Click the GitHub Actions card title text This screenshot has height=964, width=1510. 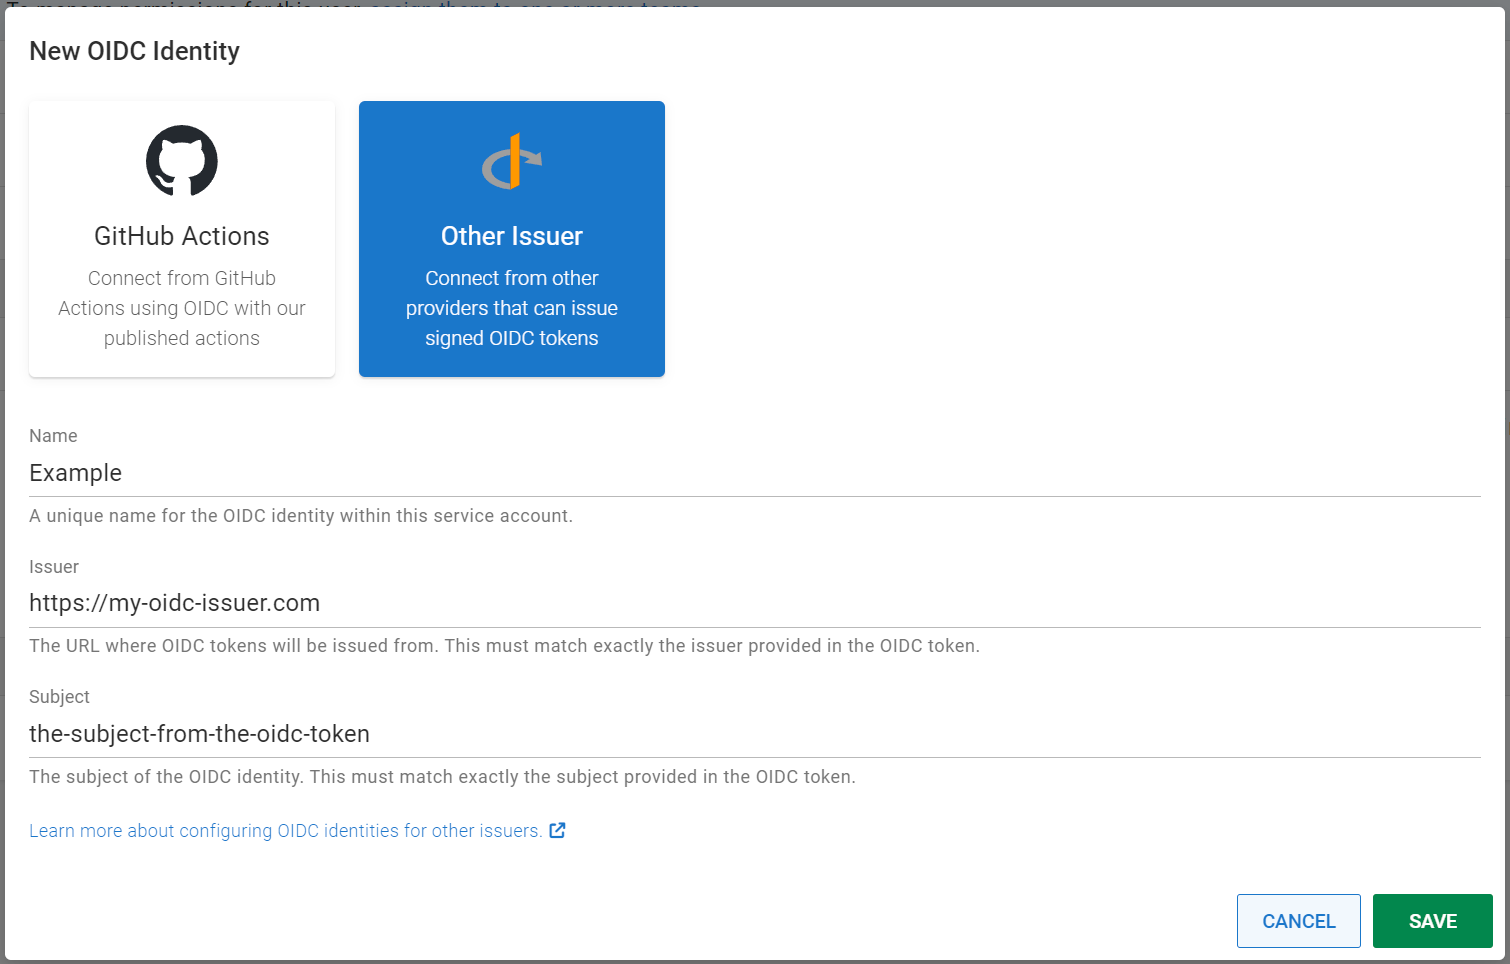(181, 236)
